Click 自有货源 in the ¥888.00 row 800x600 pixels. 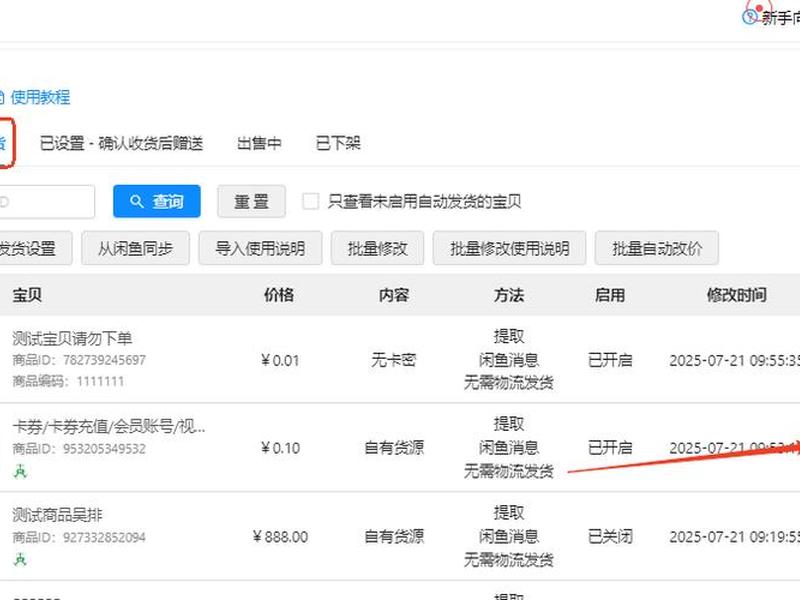394,537
